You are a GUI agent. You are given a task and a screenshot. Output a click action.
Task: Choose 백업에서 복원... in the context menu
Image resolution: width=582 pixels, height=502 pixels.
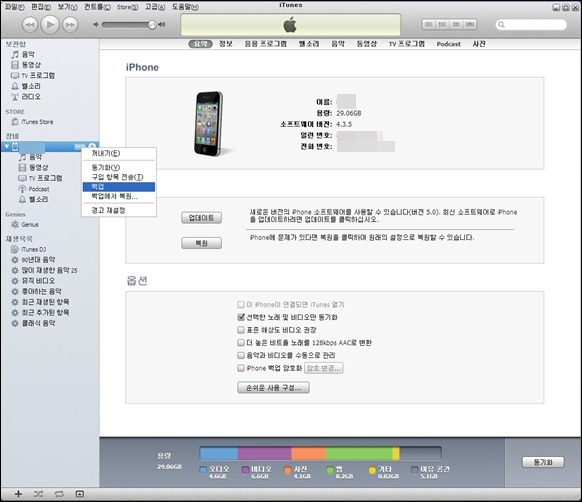119,196
